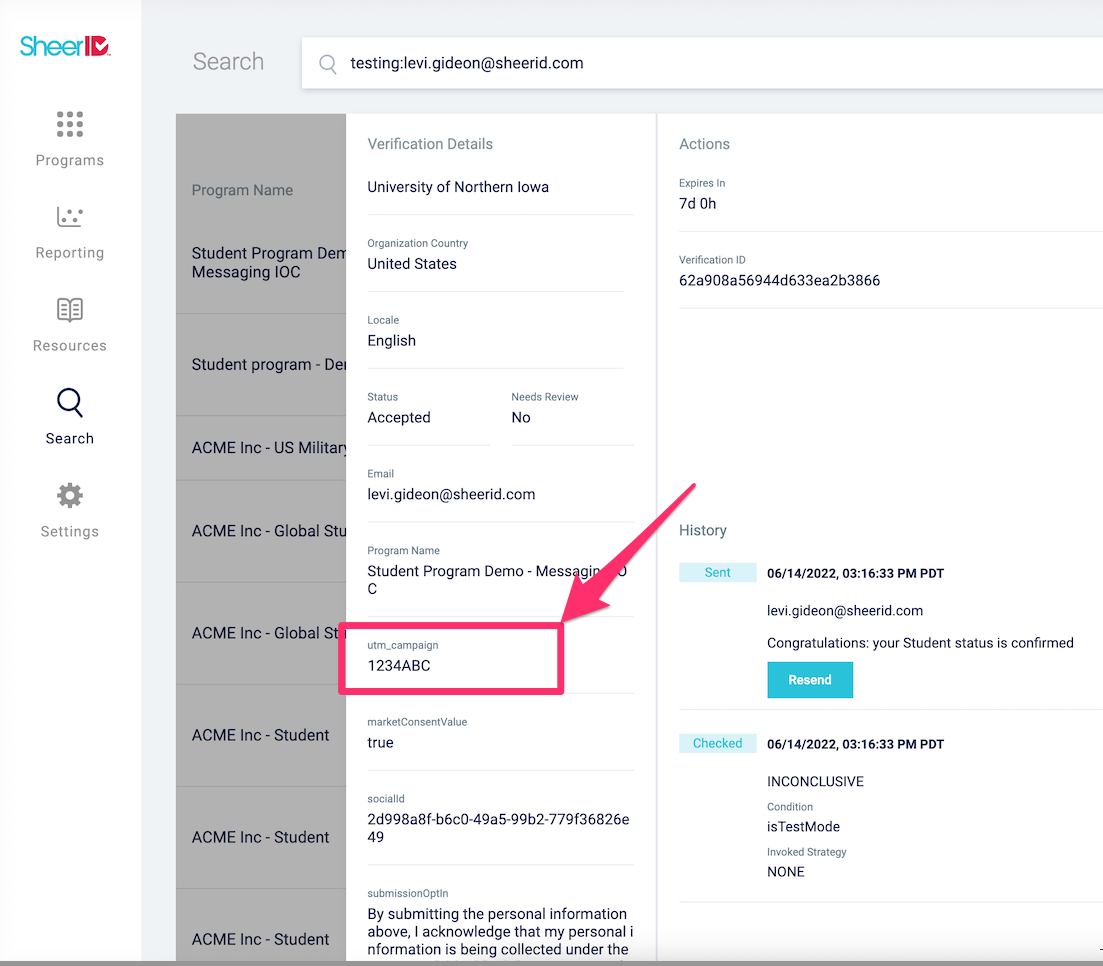The height and width of the screenshot is (966, 1103).
Task: Click the SheerID logo
Action: 65,46
